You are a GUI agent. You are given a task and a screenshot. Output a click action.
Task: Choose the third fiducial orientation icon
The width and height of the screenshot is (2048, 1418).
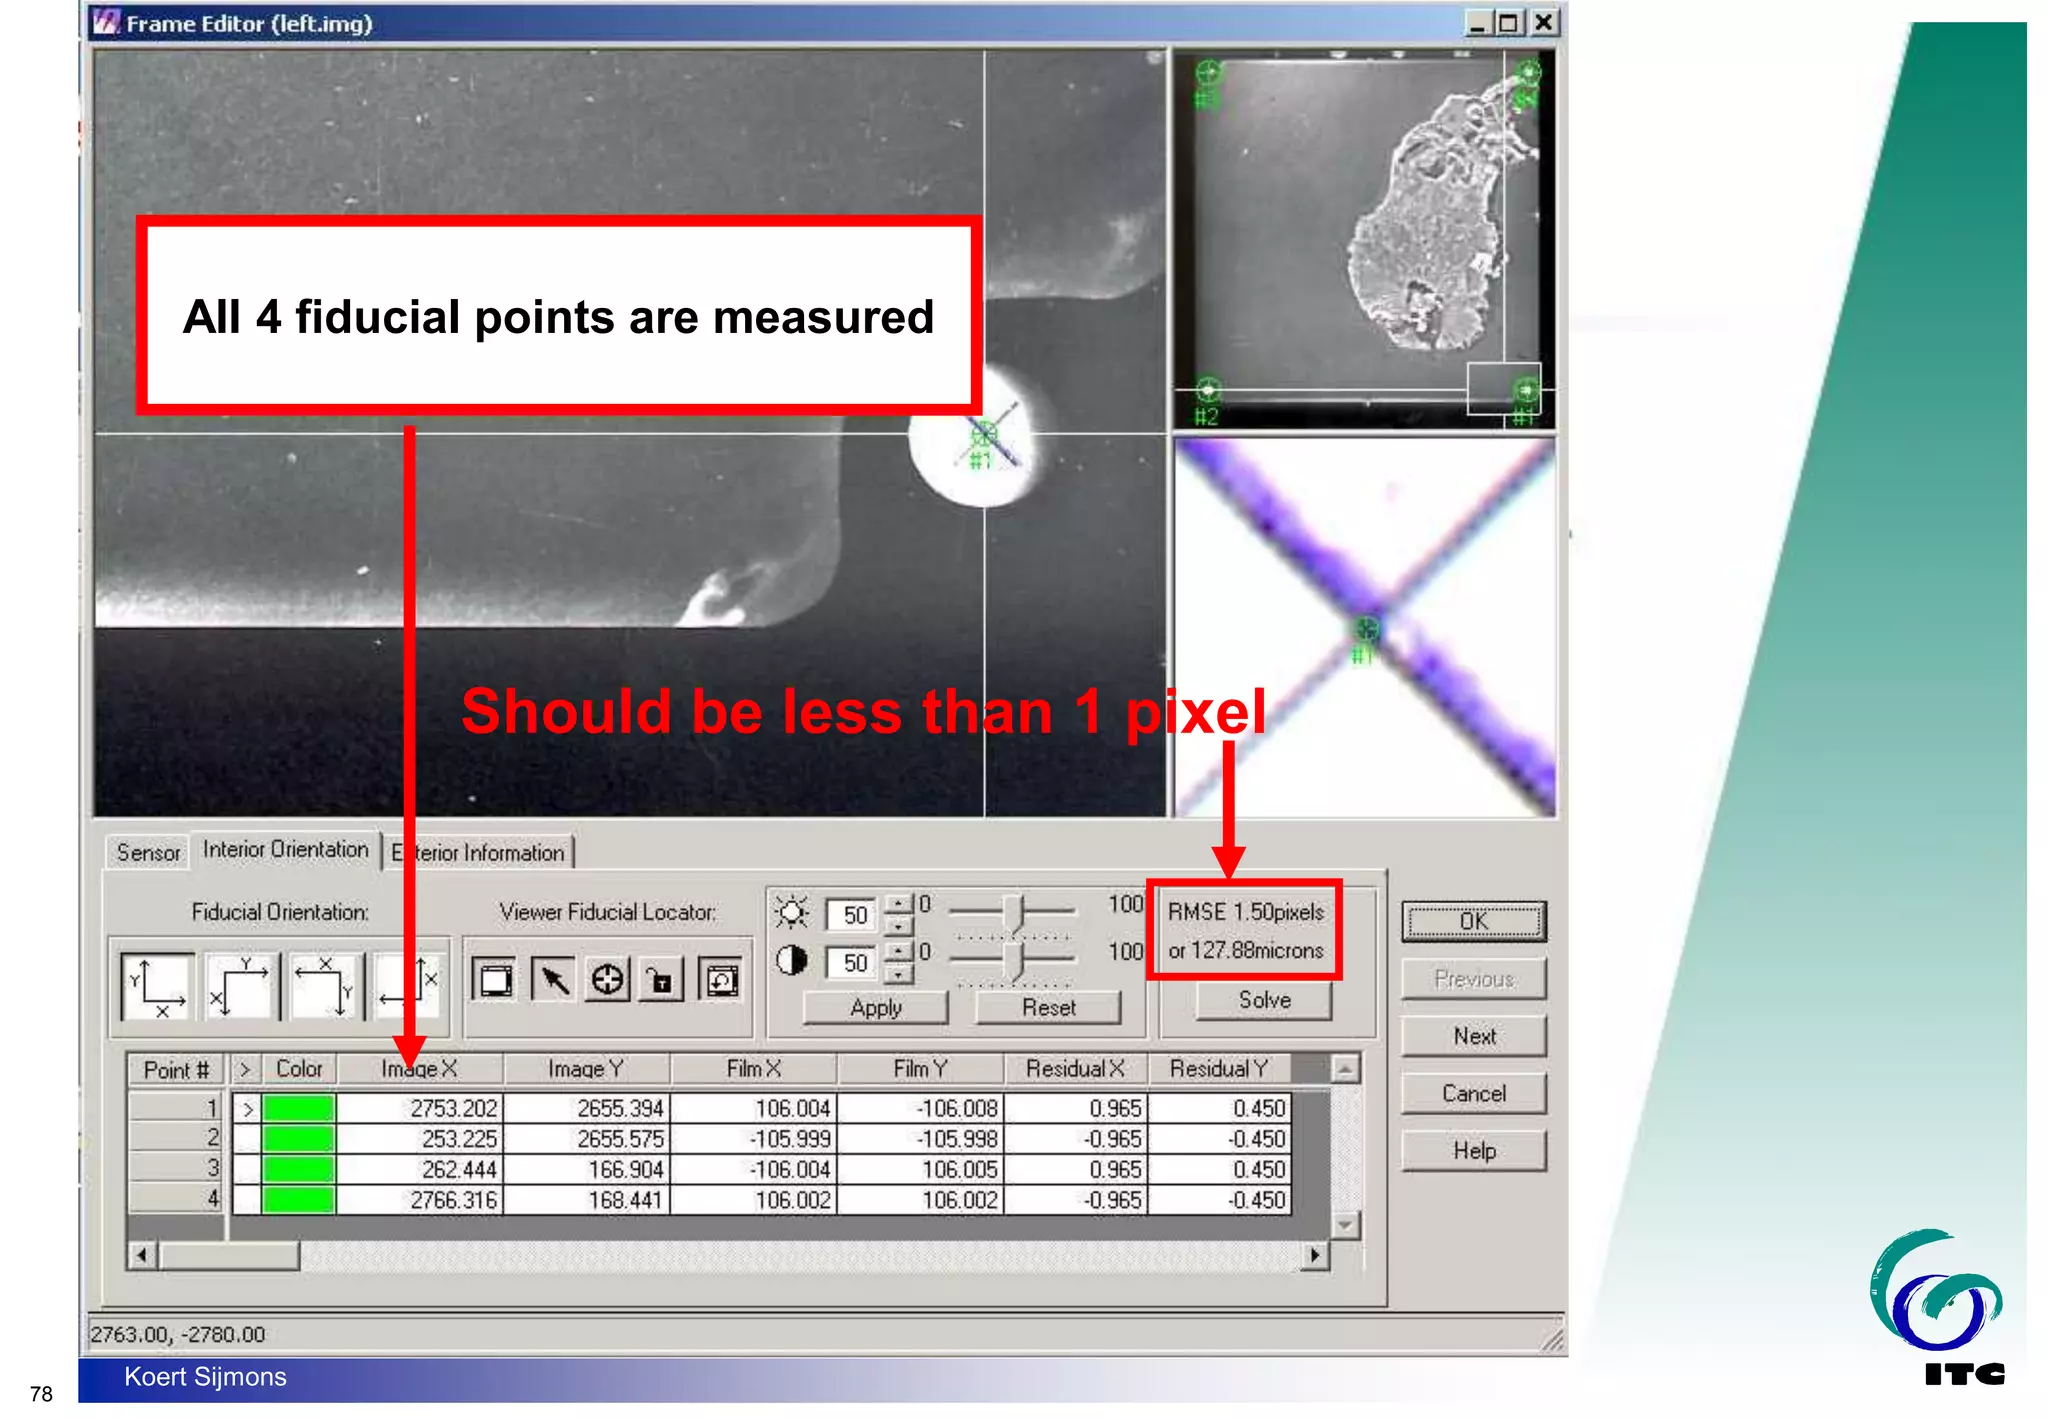point(324,985)
